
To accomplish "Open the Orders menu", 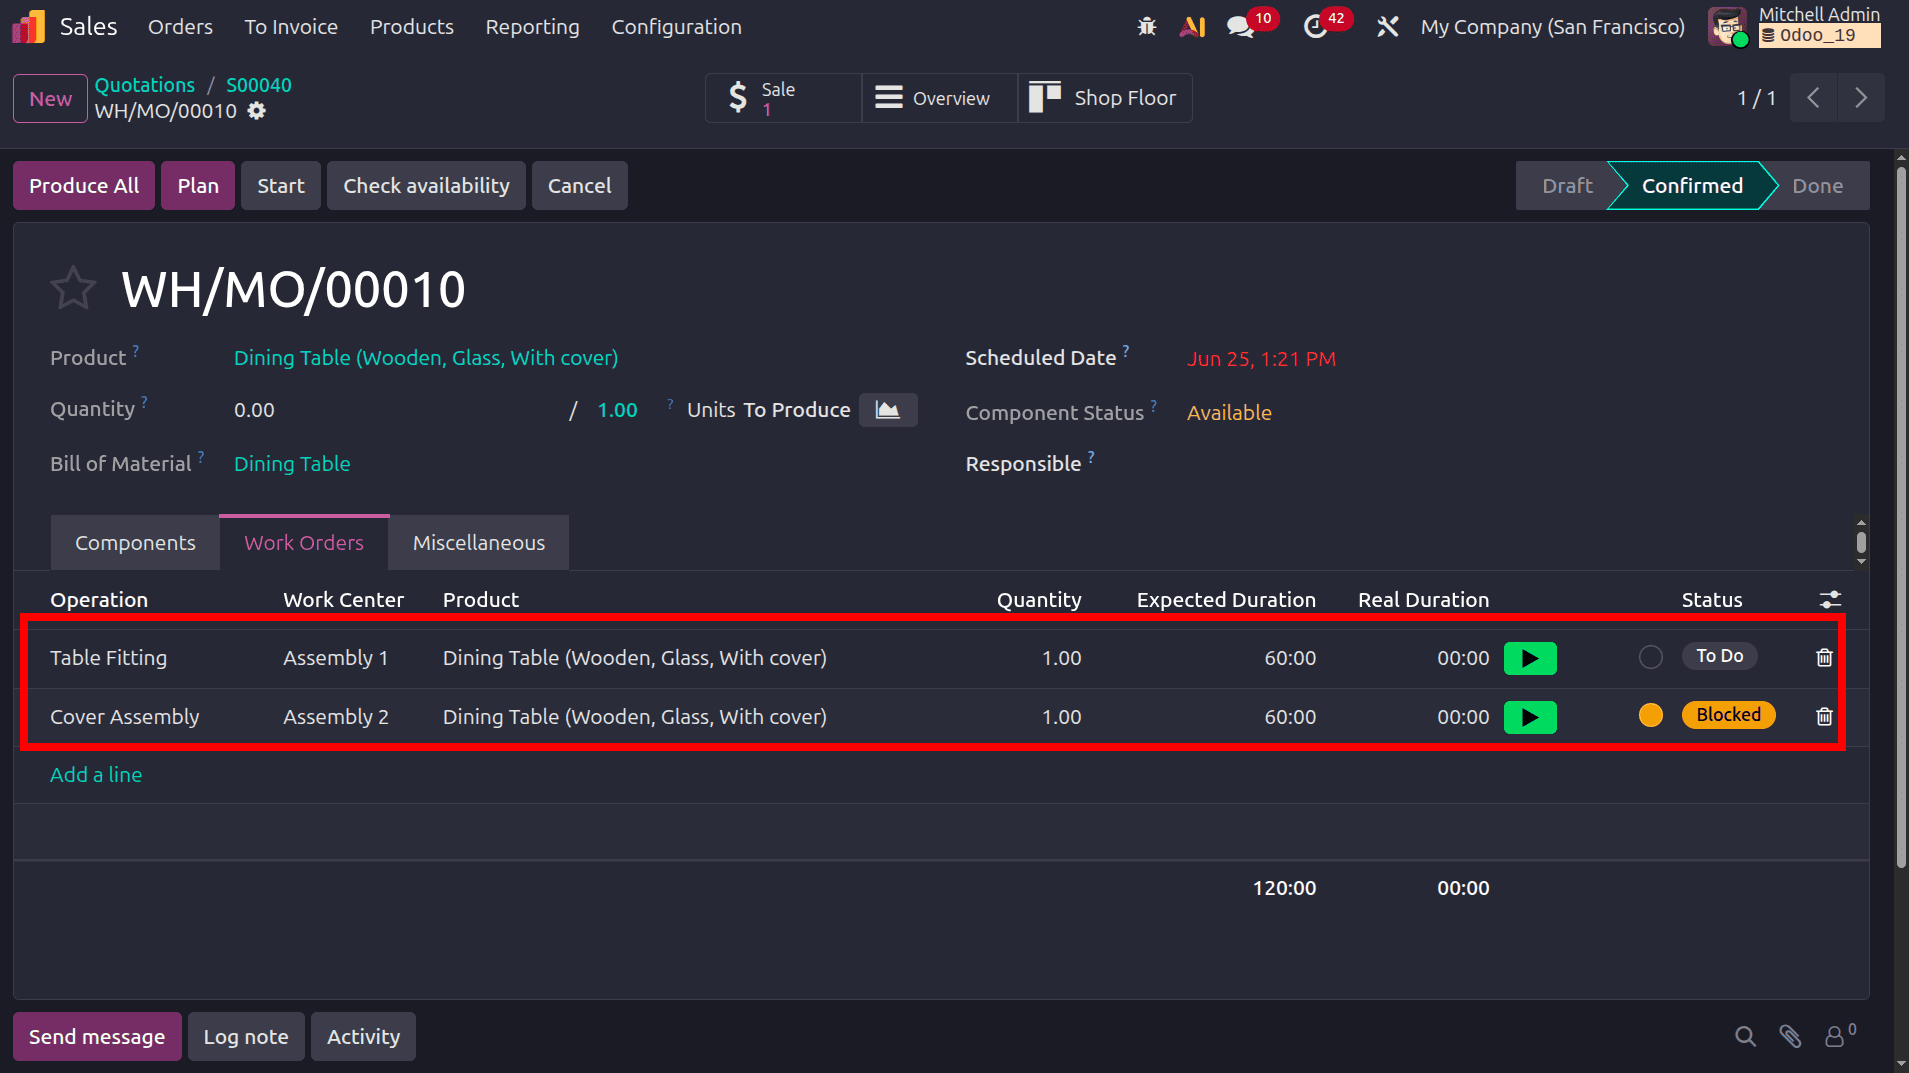I will (x=180, y=27).
